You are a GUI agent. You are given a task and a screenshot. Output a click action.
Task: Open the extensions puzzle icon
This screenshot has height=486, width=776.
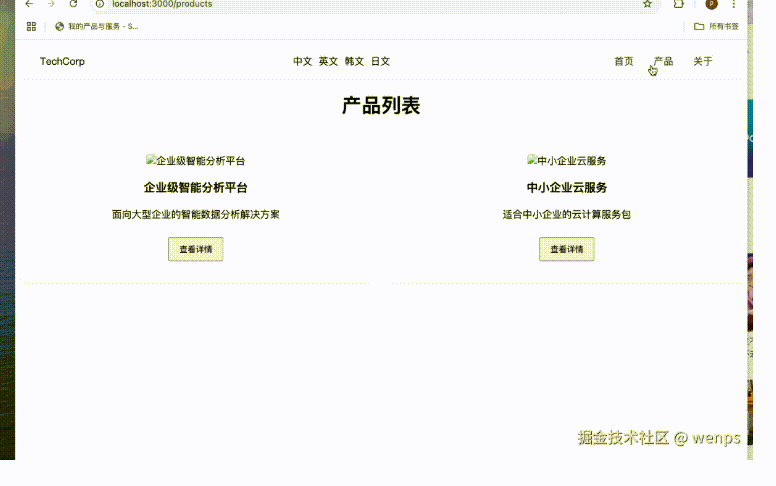(679, 4)
